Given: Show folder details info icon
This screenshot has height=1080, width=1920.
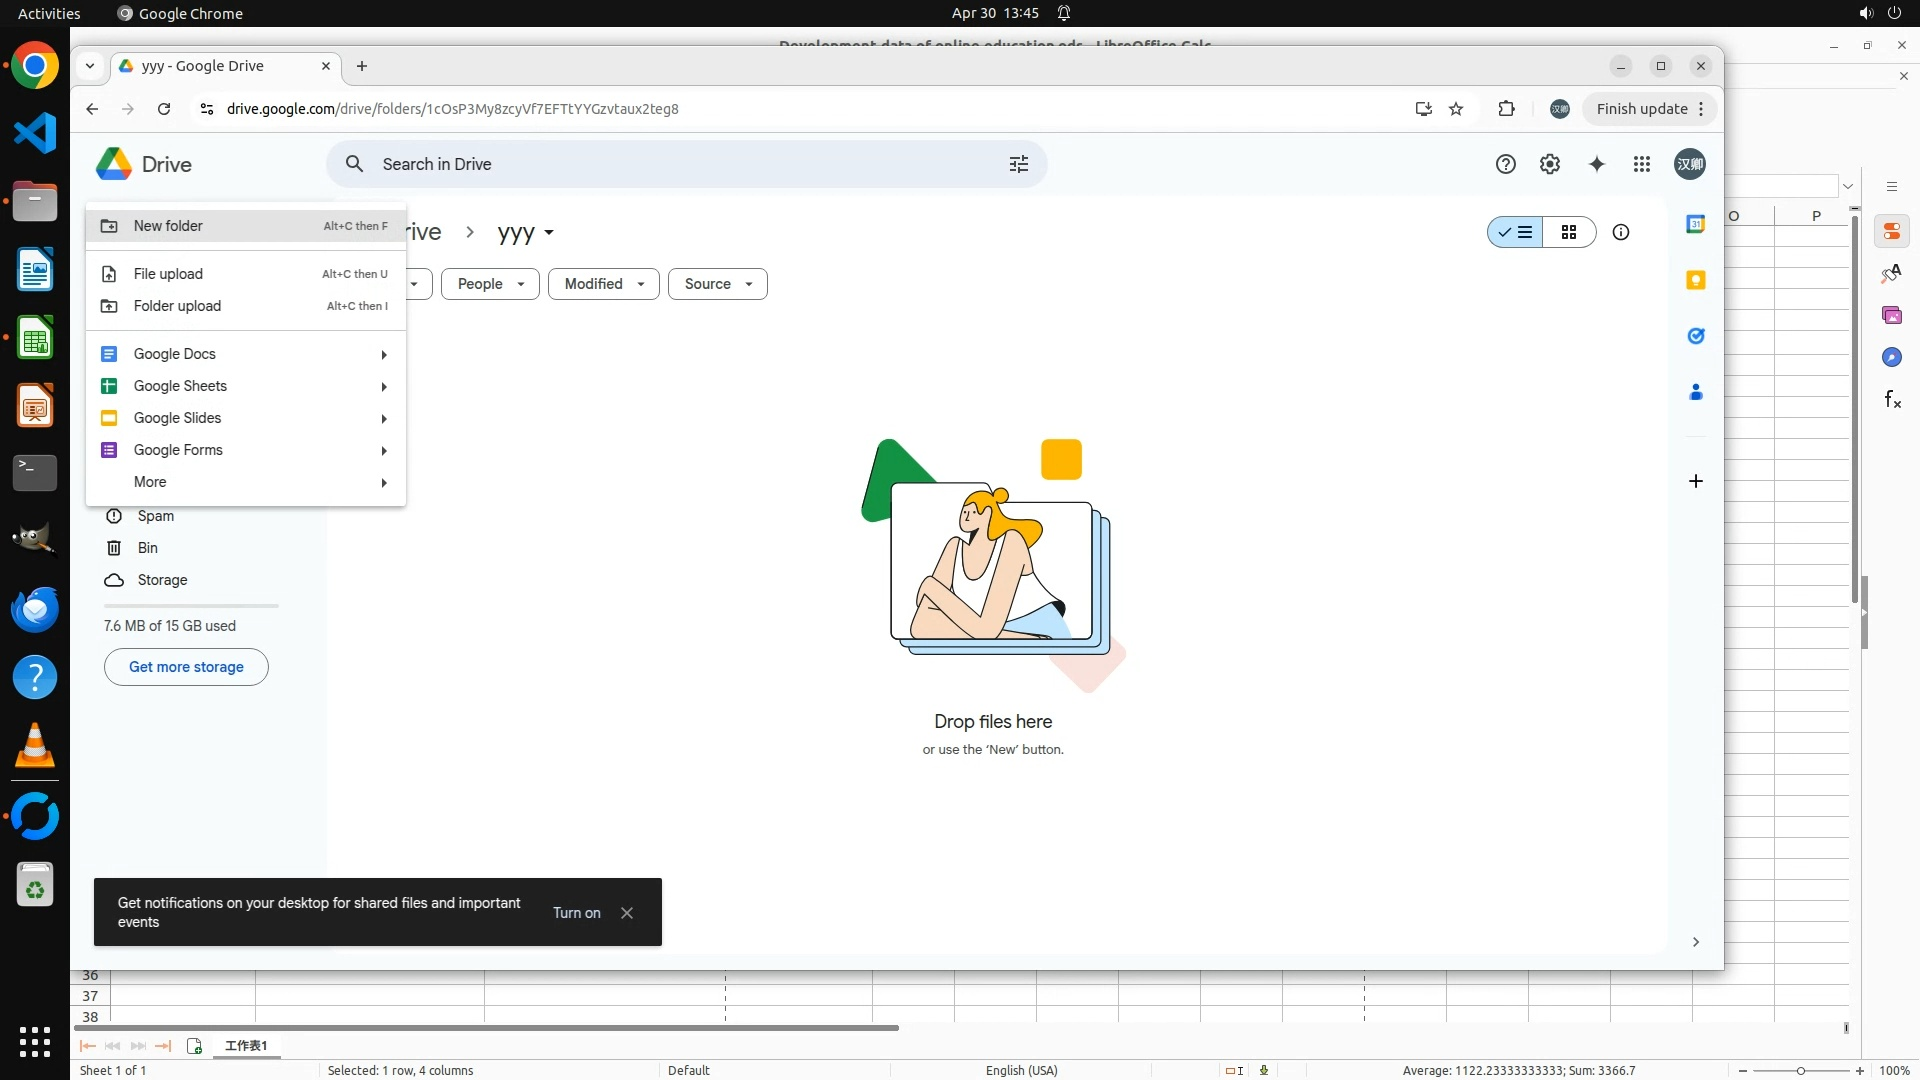Looking at the screenshot, I should tap(1620, 232).
